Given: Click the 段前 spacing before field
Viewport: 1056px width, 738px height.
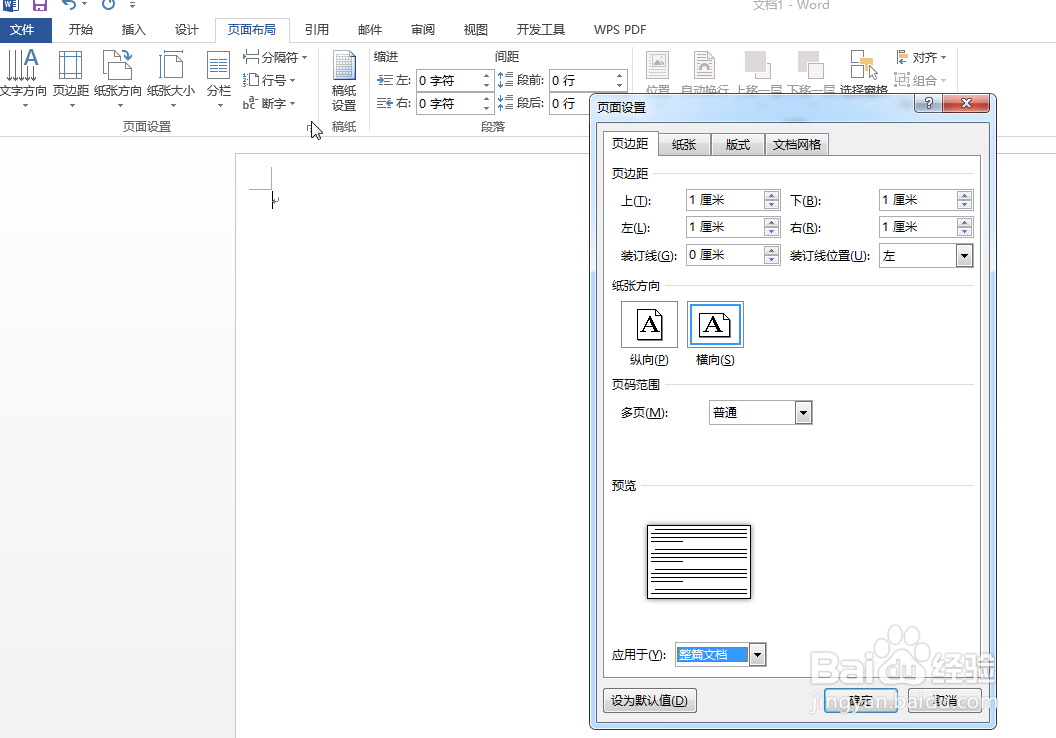Looking at the screenshot, I should pyautogui.click(x=582, y=81).
